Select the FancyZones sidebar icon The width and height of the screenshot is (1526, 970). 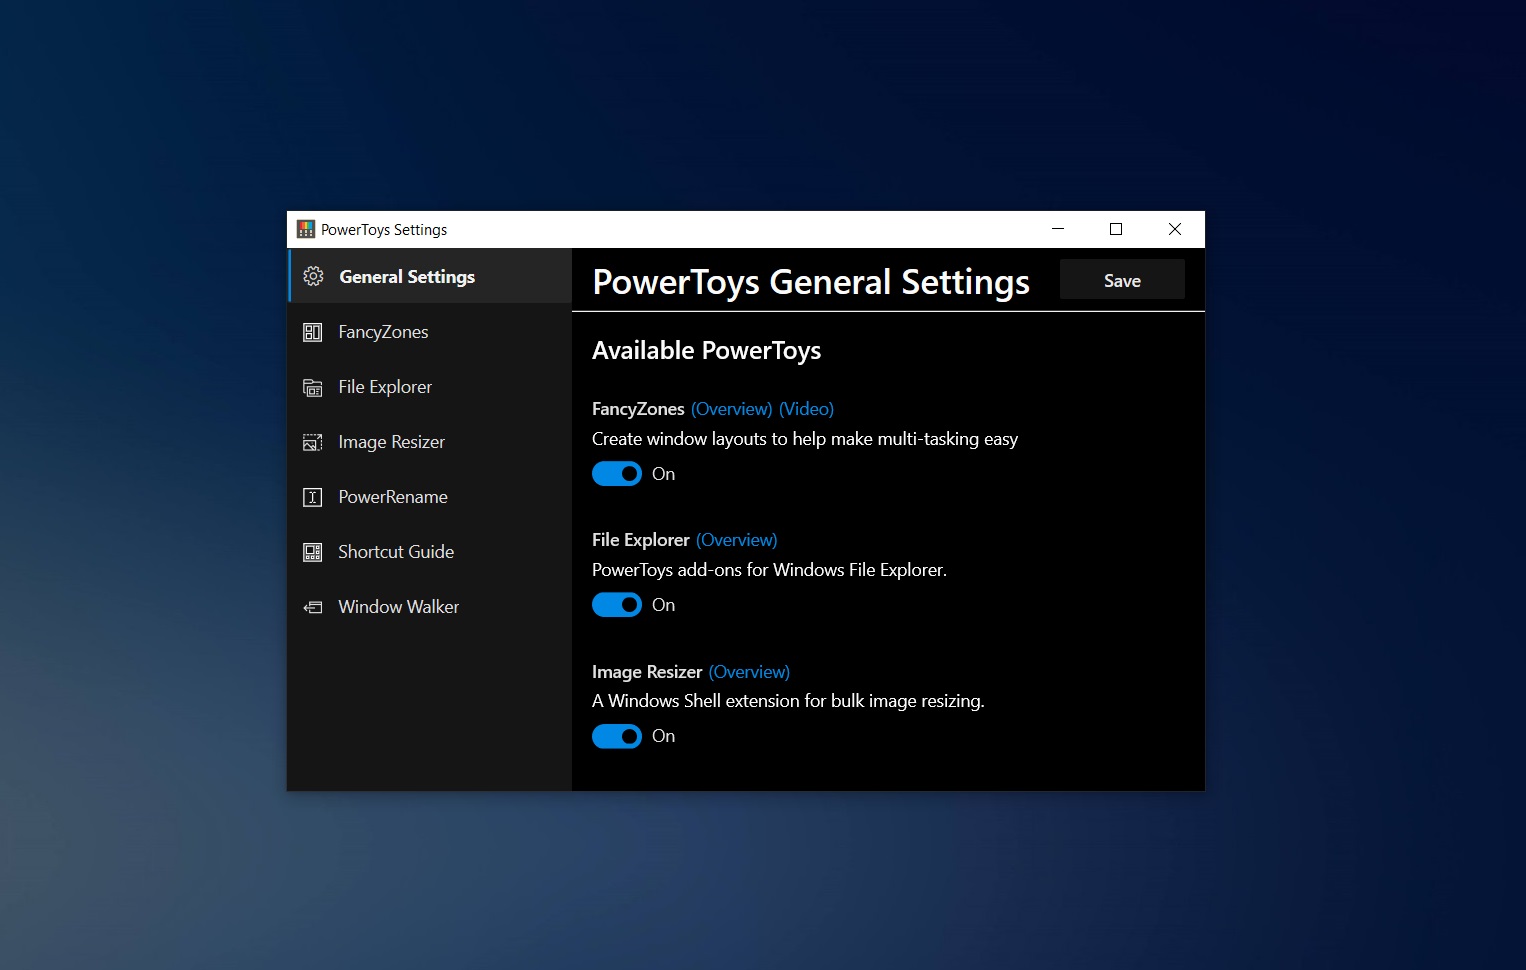point(312,331)
